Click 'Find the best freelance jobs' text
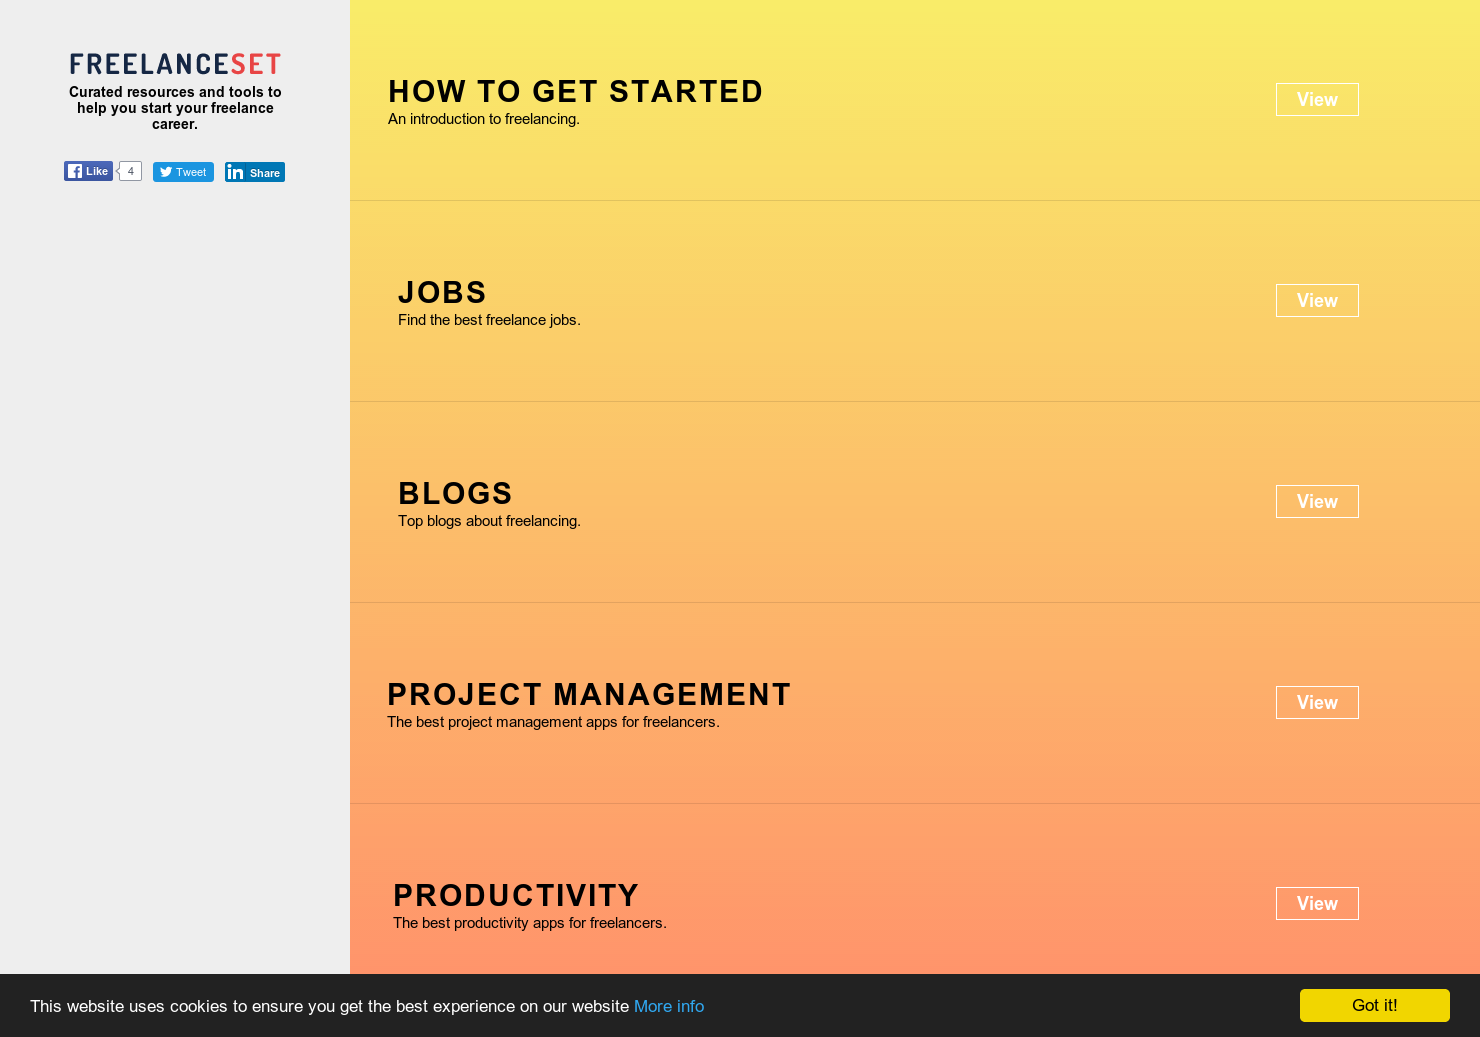The width and height of the screenshot is (1480, 1037). coord(489,320)
